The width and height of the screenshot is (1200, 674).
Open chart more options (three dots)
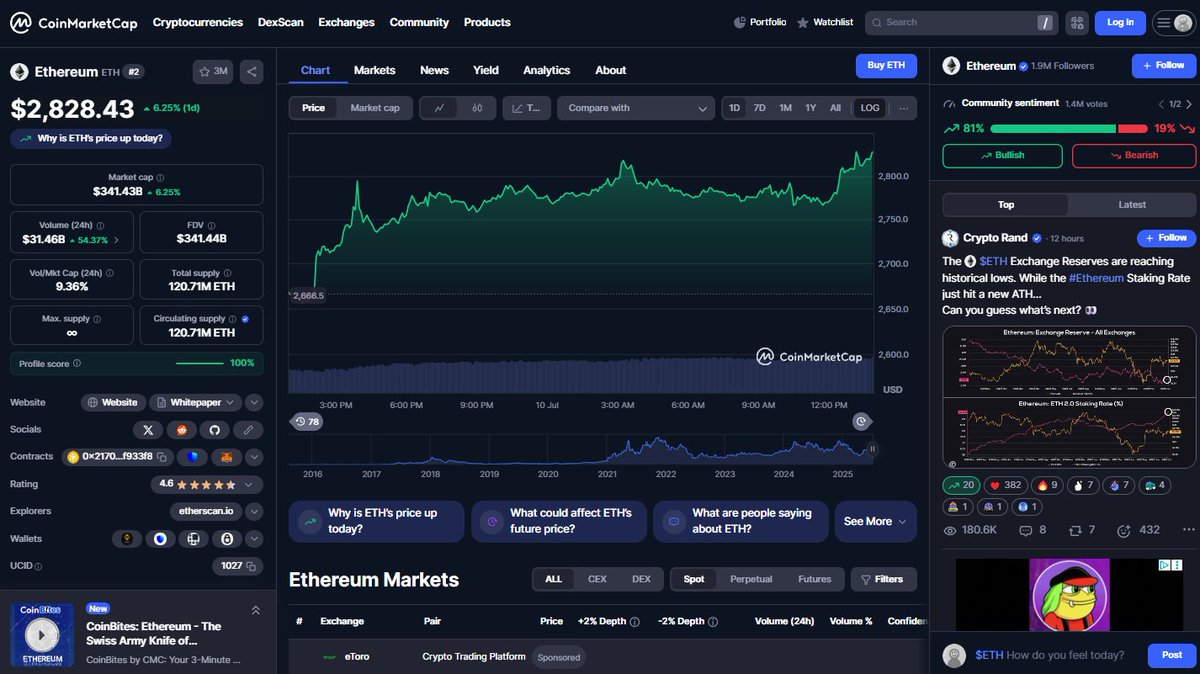(904, 108)
